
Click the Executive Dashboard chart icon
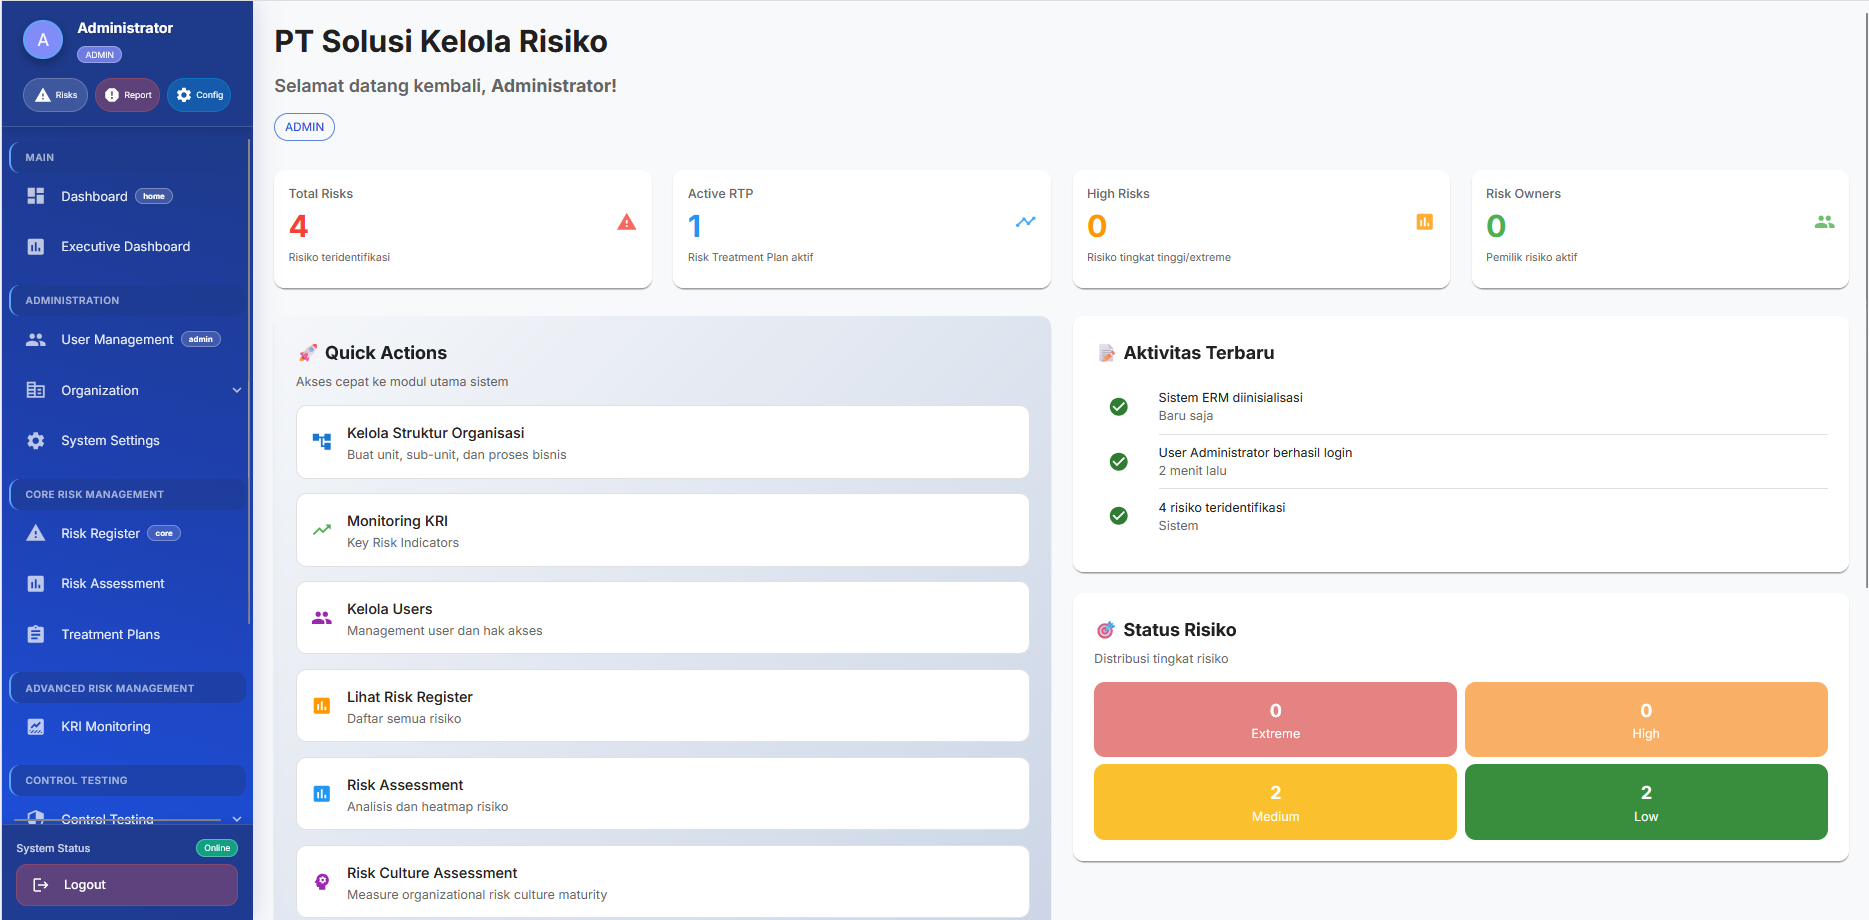point(36,247)
